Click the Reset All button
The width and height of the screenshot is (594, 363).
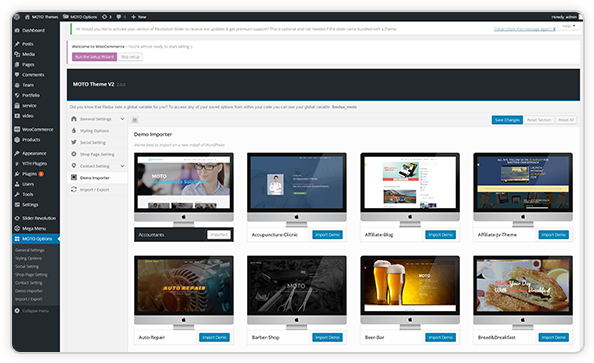tap(566, 120)
